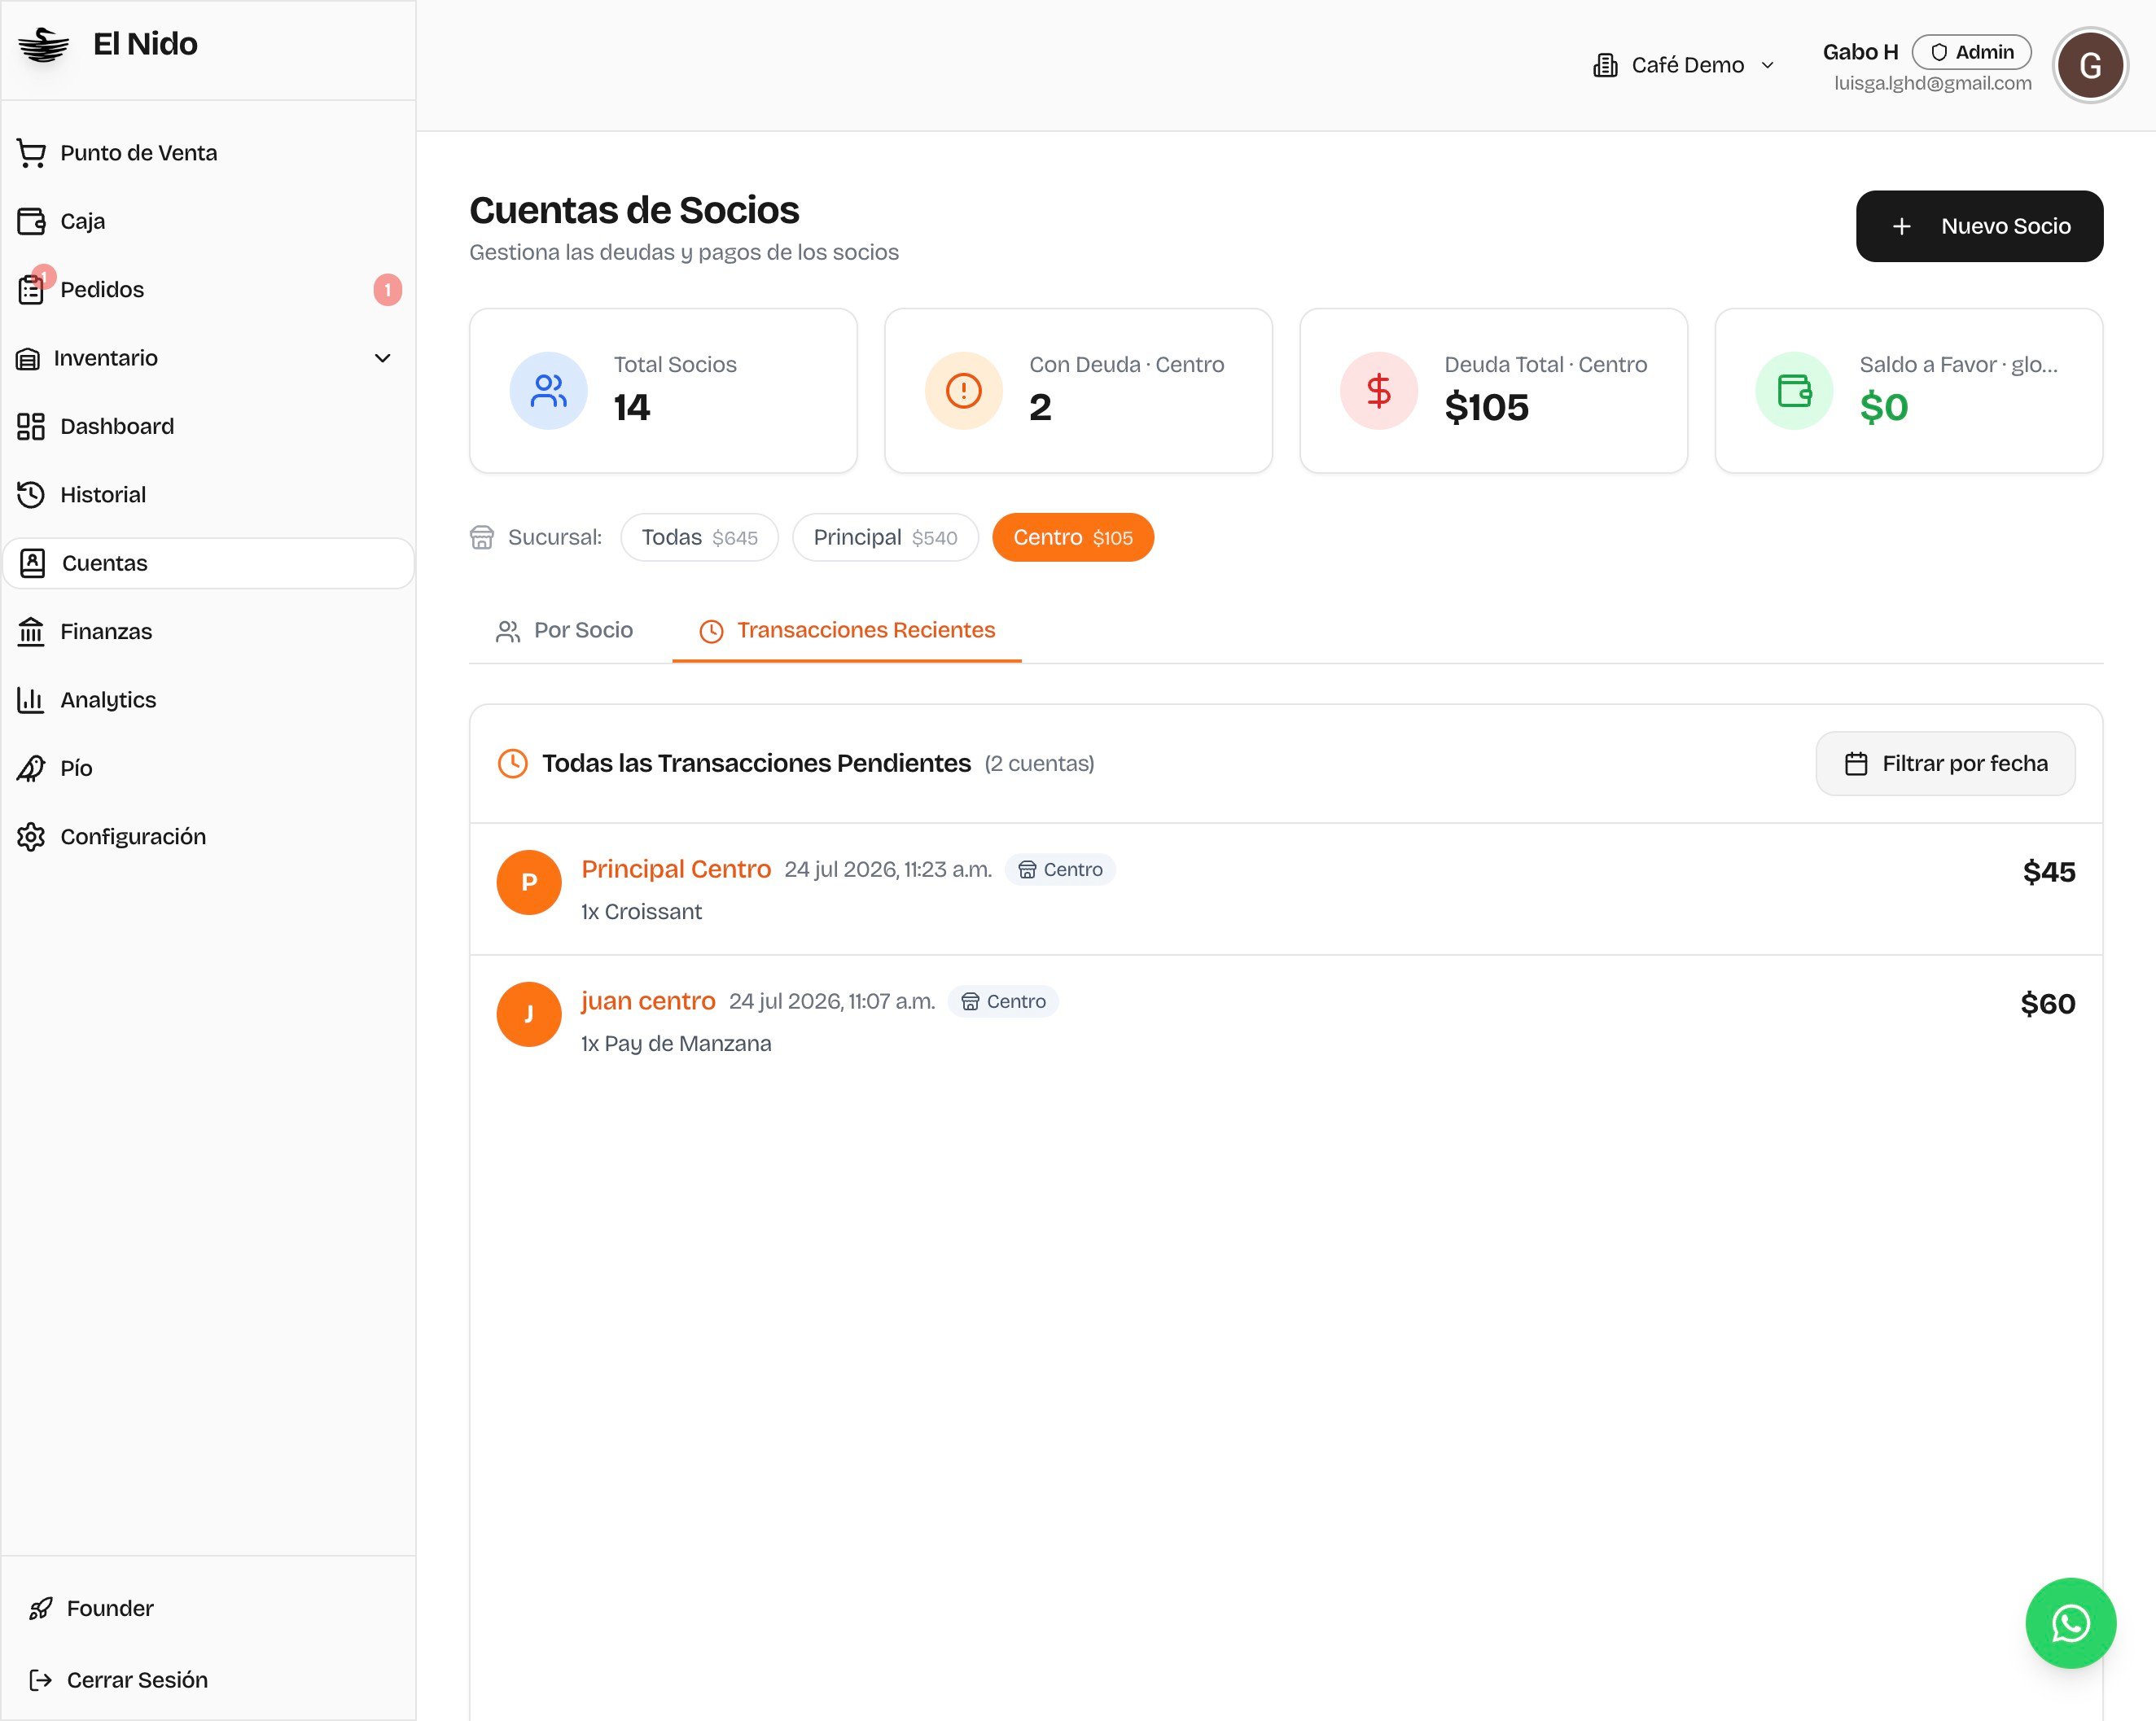Filter by Principal sucursal chip
The image size is (2156, 1721).
click(885, 538)
